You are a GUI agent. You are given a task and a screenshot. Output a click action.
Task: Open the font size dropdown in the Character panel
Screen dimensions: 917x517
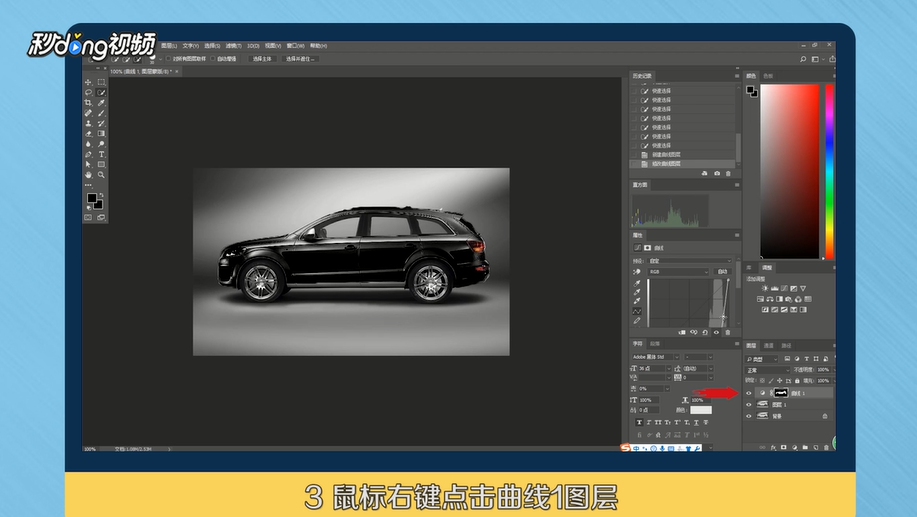[668, 368]
